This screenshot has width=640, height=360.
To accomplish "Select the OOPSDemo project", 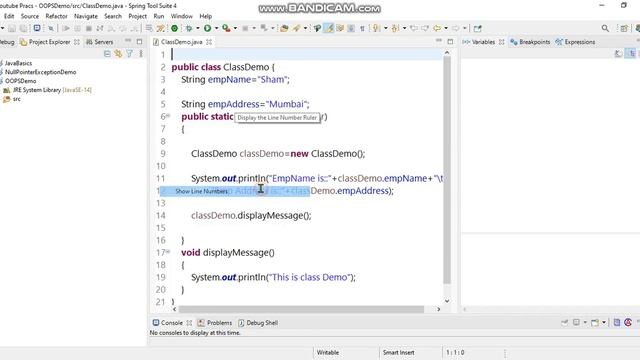I will tap(20, 81).
